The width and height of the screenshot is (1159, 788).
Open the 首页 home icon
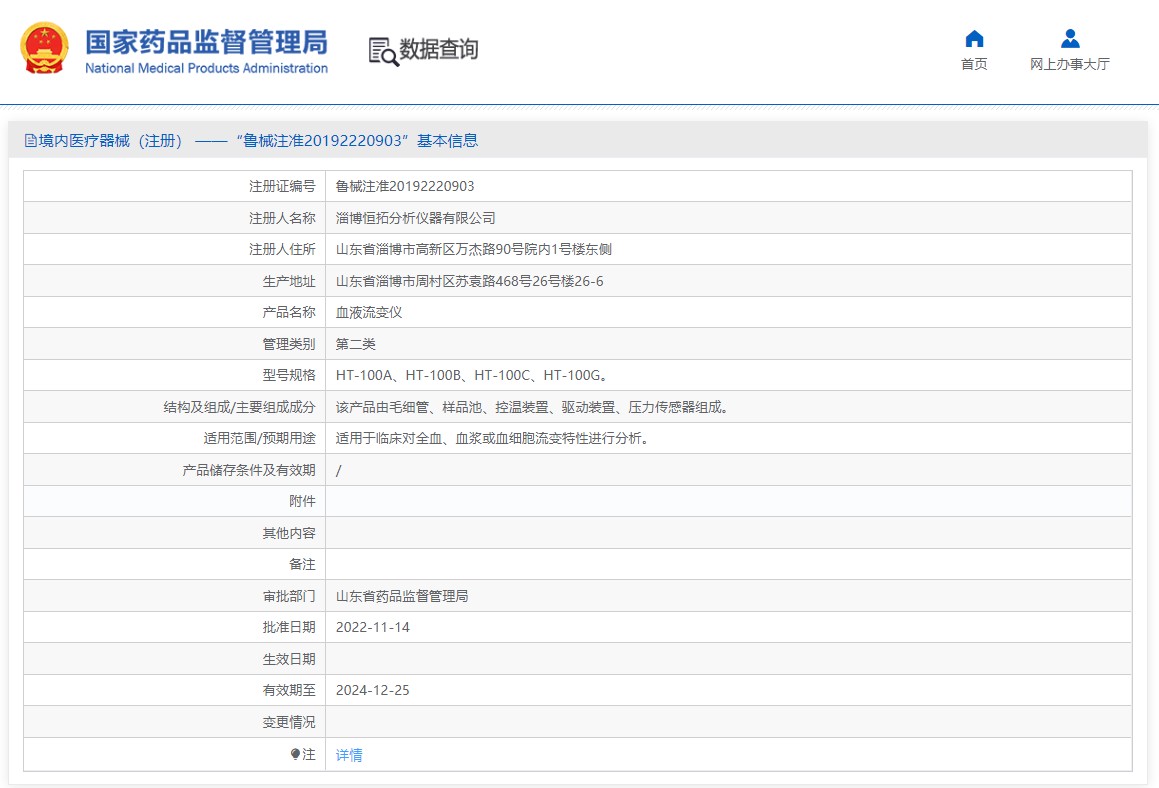974,38
